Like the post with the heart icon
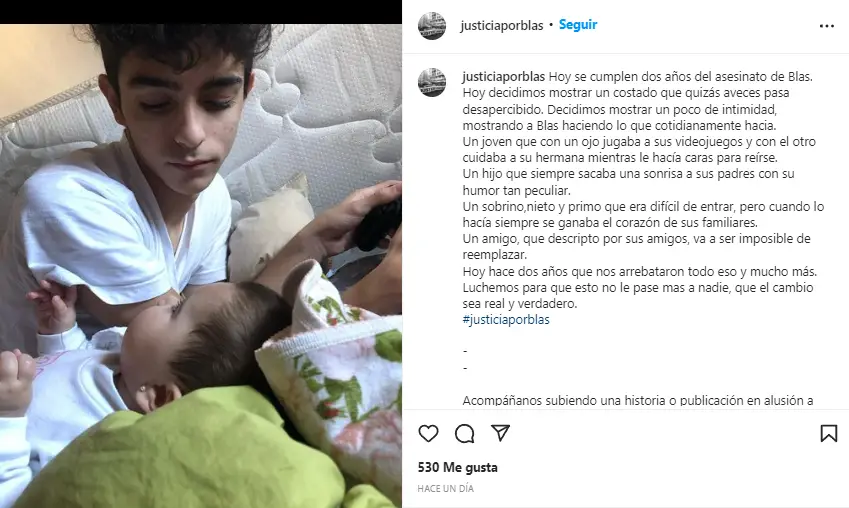Image resolution: width=849 pixels, height=508 pixels. [428, 433]
